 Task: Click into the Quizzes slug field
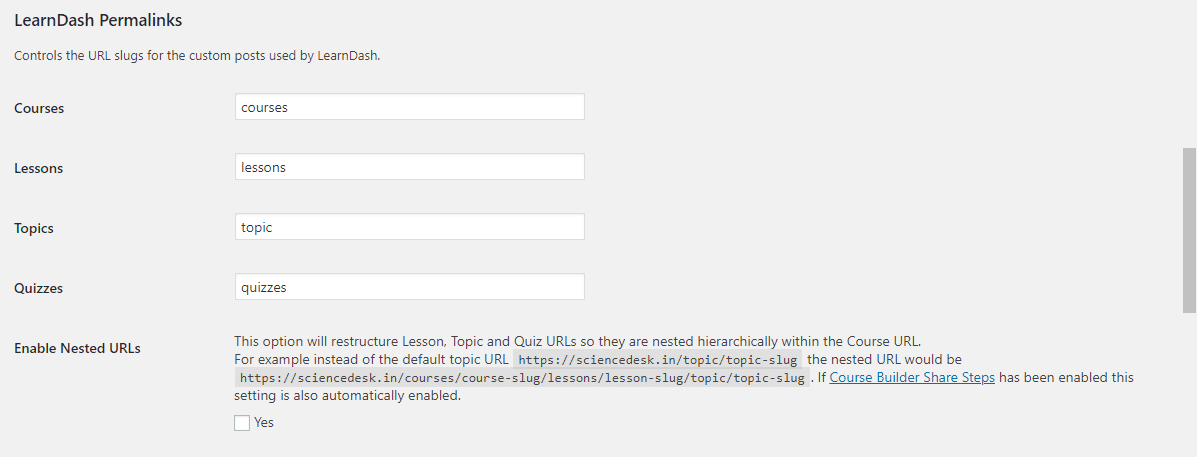[409, 287]
